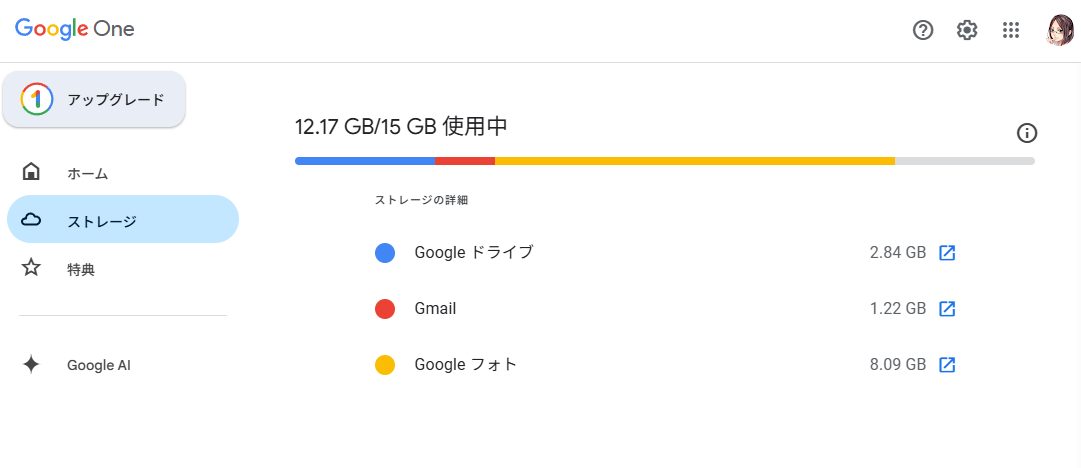Click the red Gmail color dot
This screenshot has width=1081, height=468.
point(385,309)
